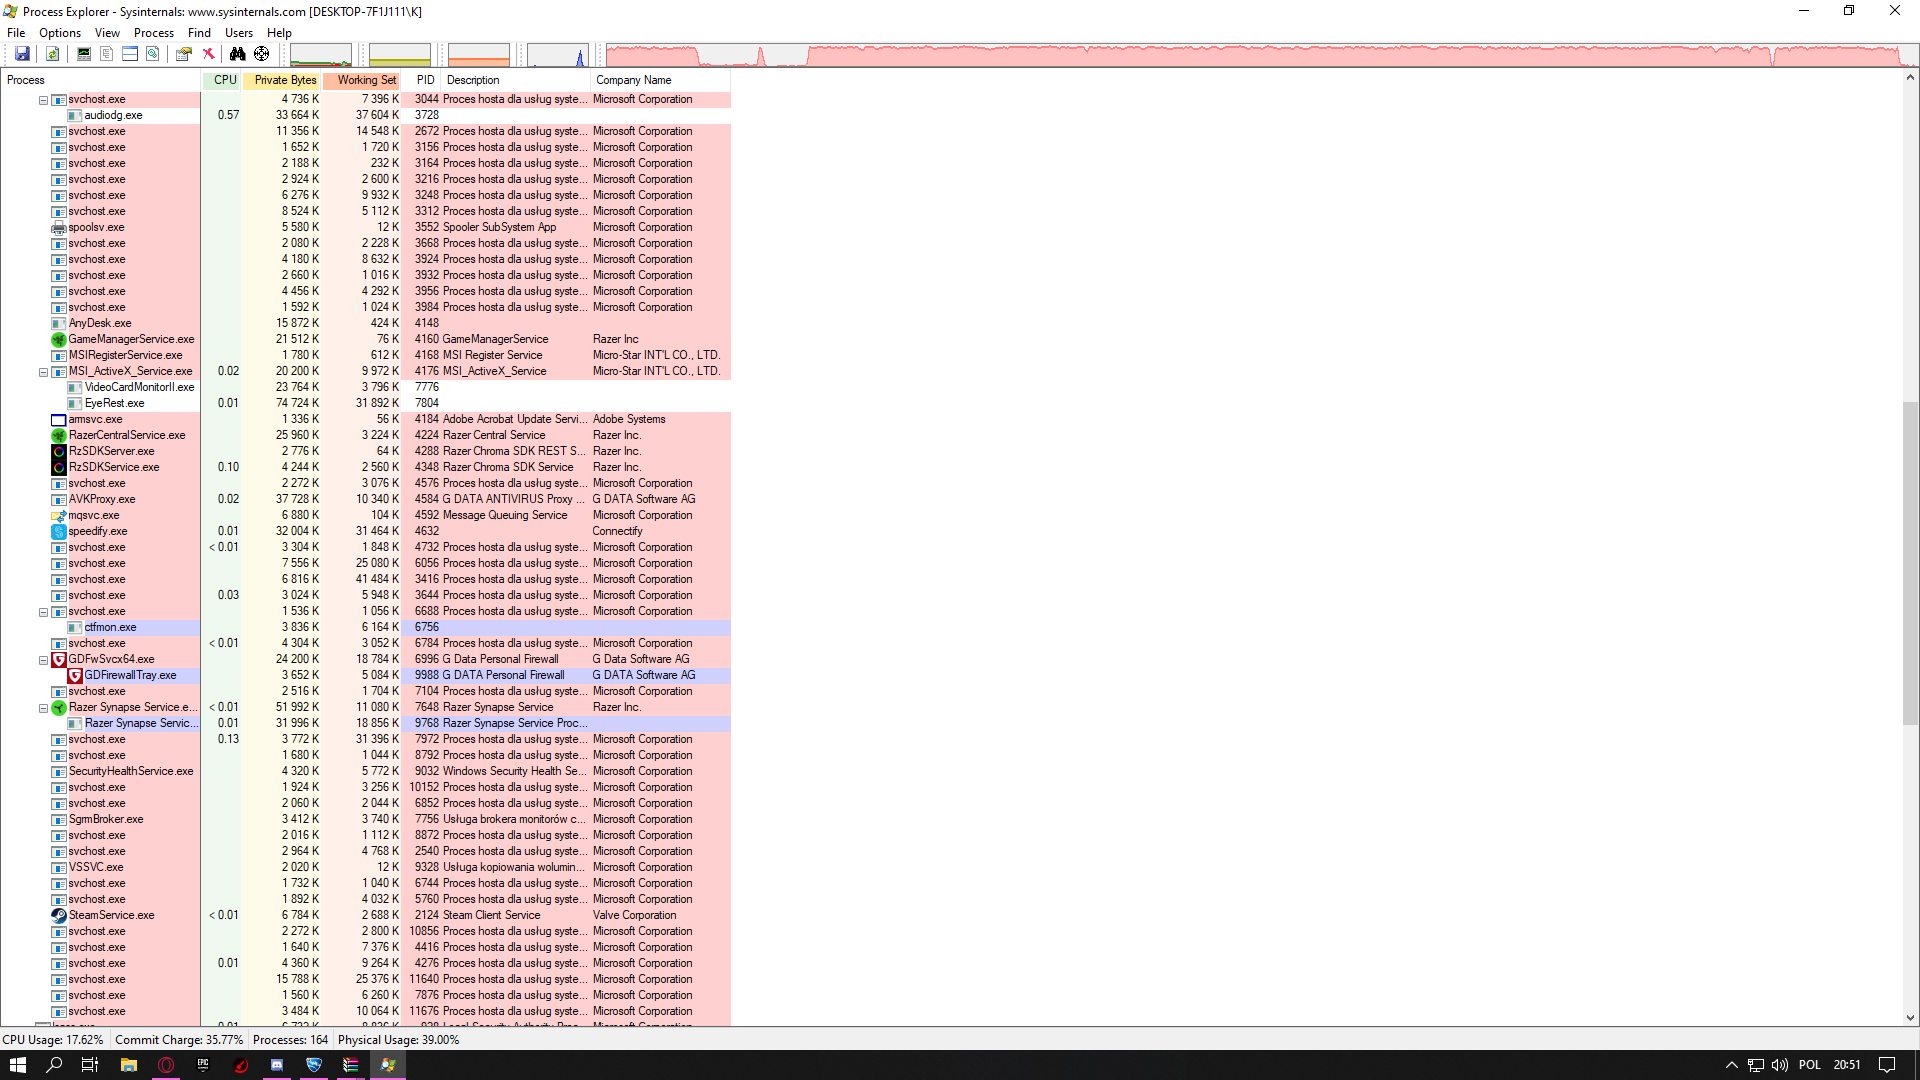This screenshot has width=1920, height=1080.
Task: Select the AVKProxy.exe process
Action: 102,499
